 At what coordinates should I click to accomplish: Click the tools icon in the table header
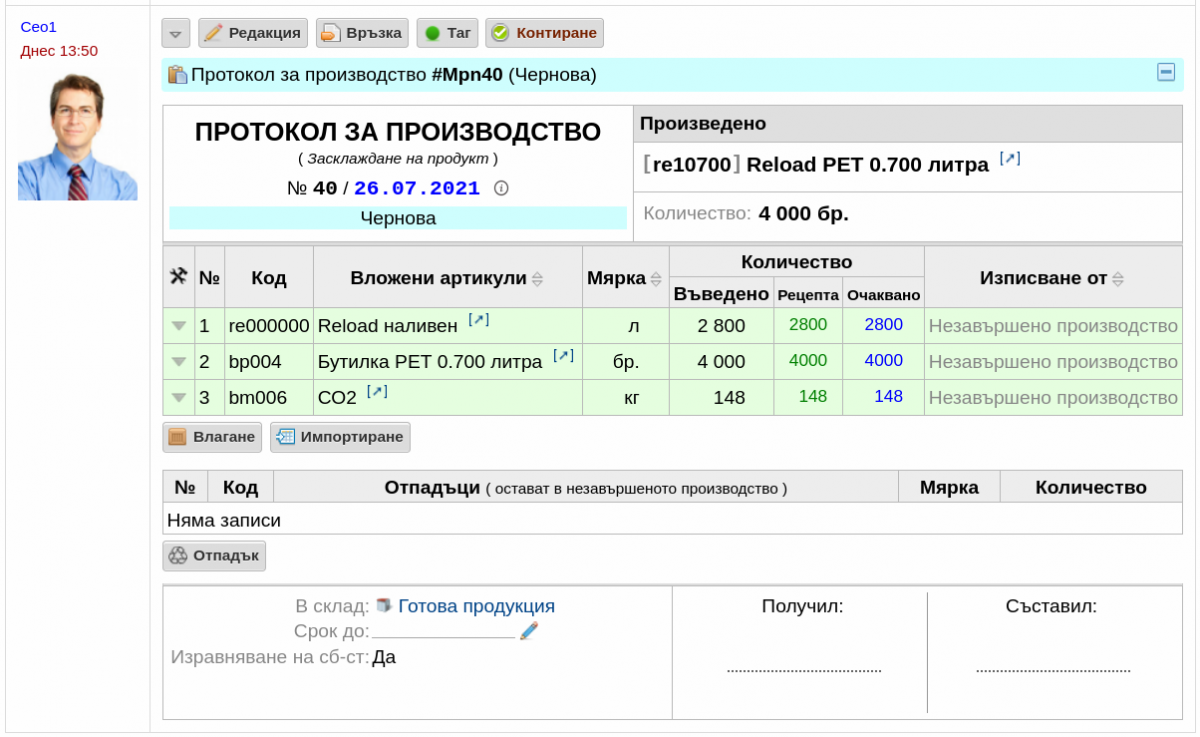click(x=179, y=276)
